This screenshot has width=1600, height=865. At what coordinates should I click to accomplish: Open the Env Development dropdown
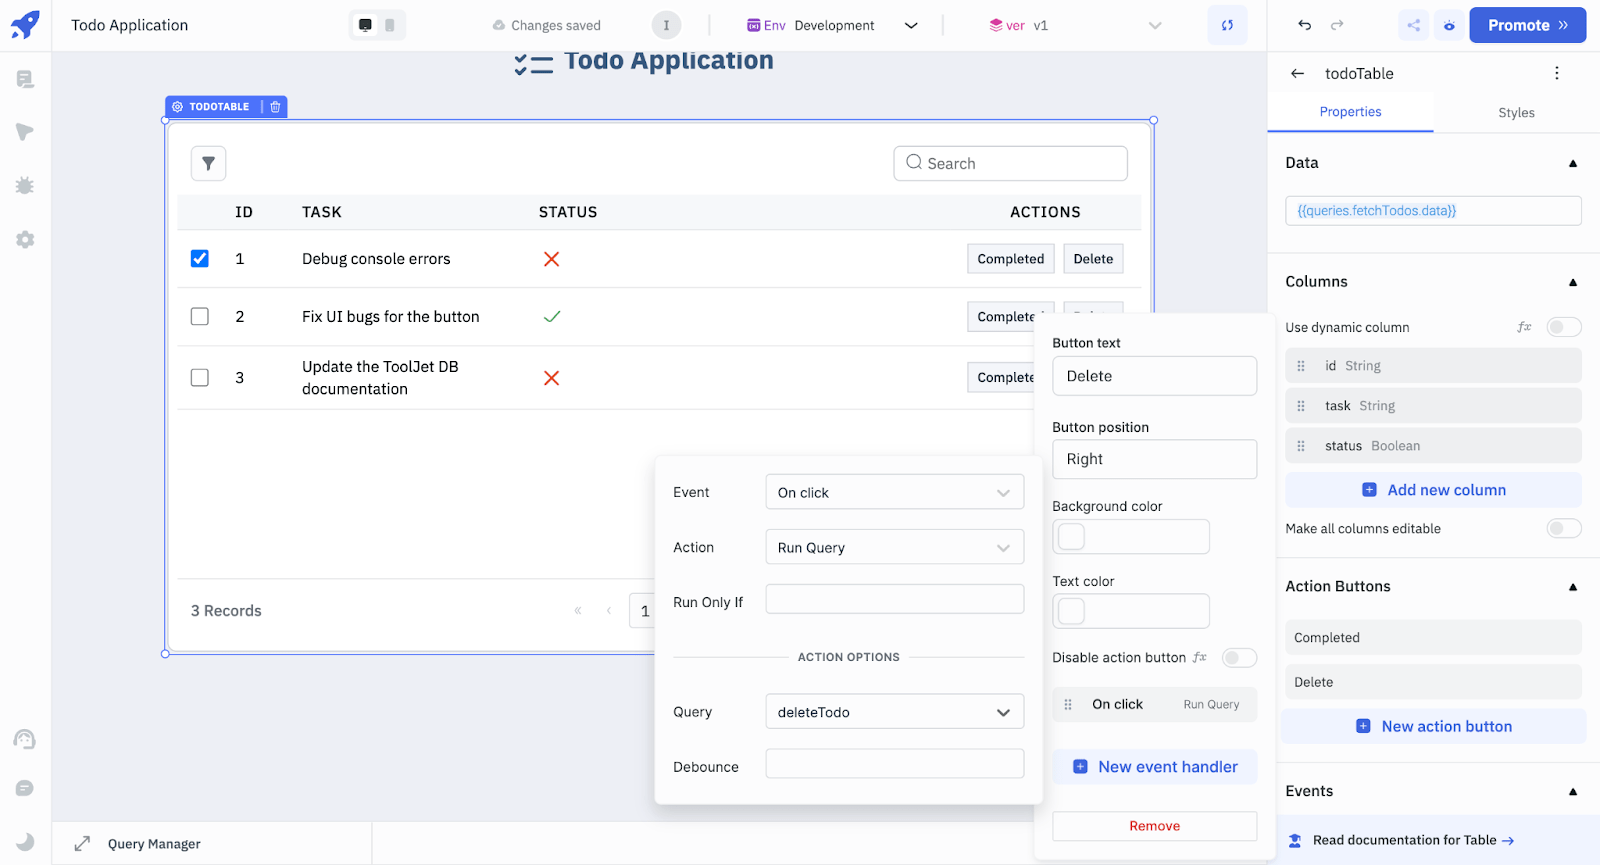click(832, 25)
